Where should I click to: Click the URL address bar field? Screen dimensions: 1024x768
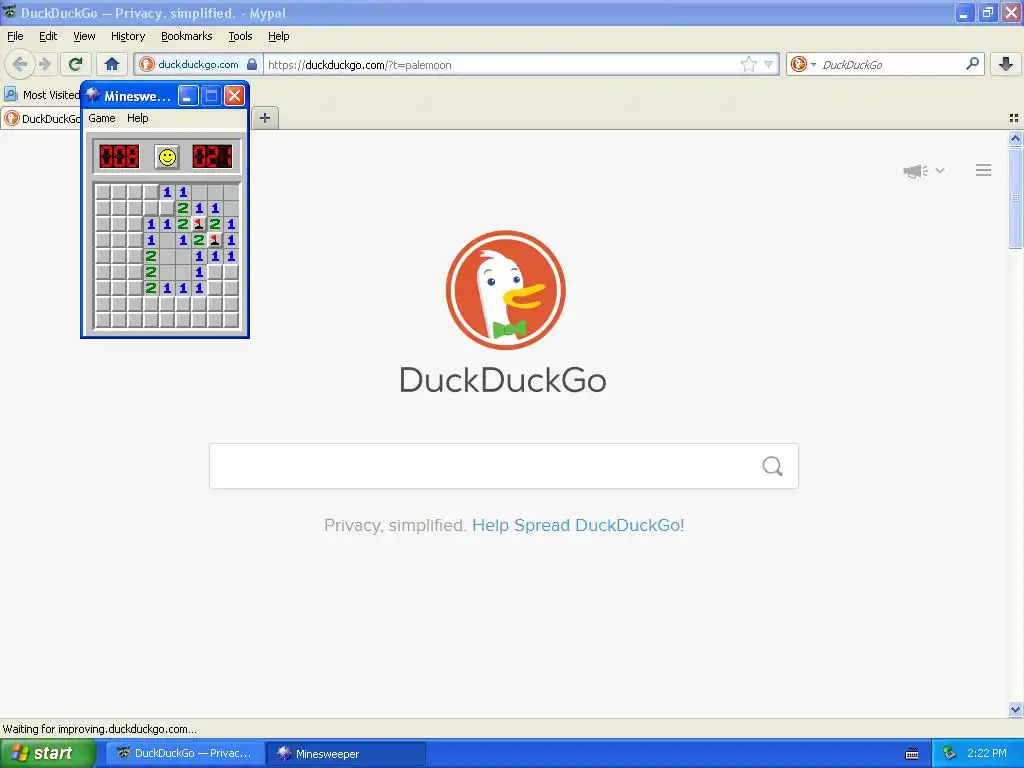tap(501, 65)
